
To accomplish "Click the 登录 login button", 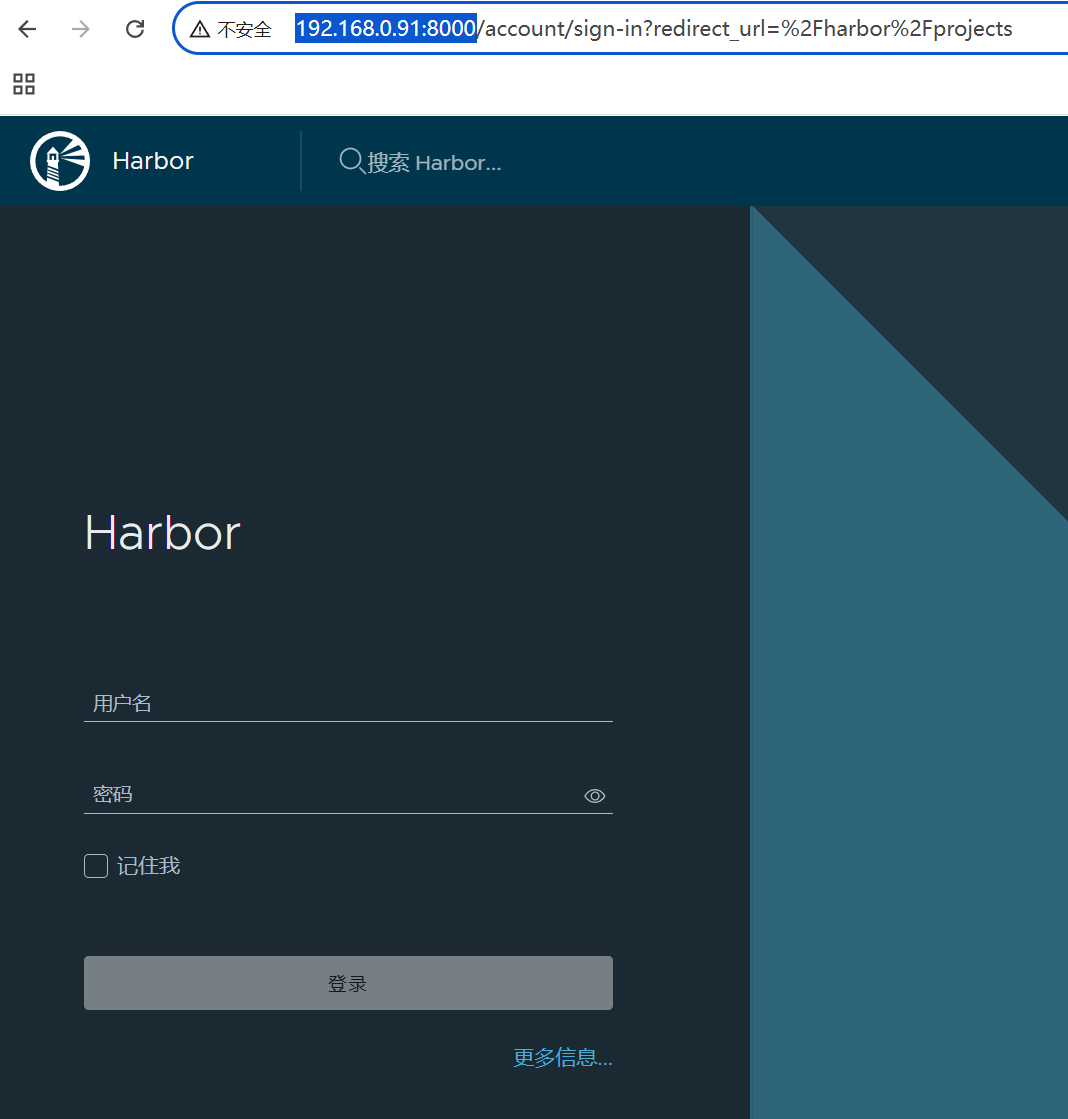I will click(348, 983).
